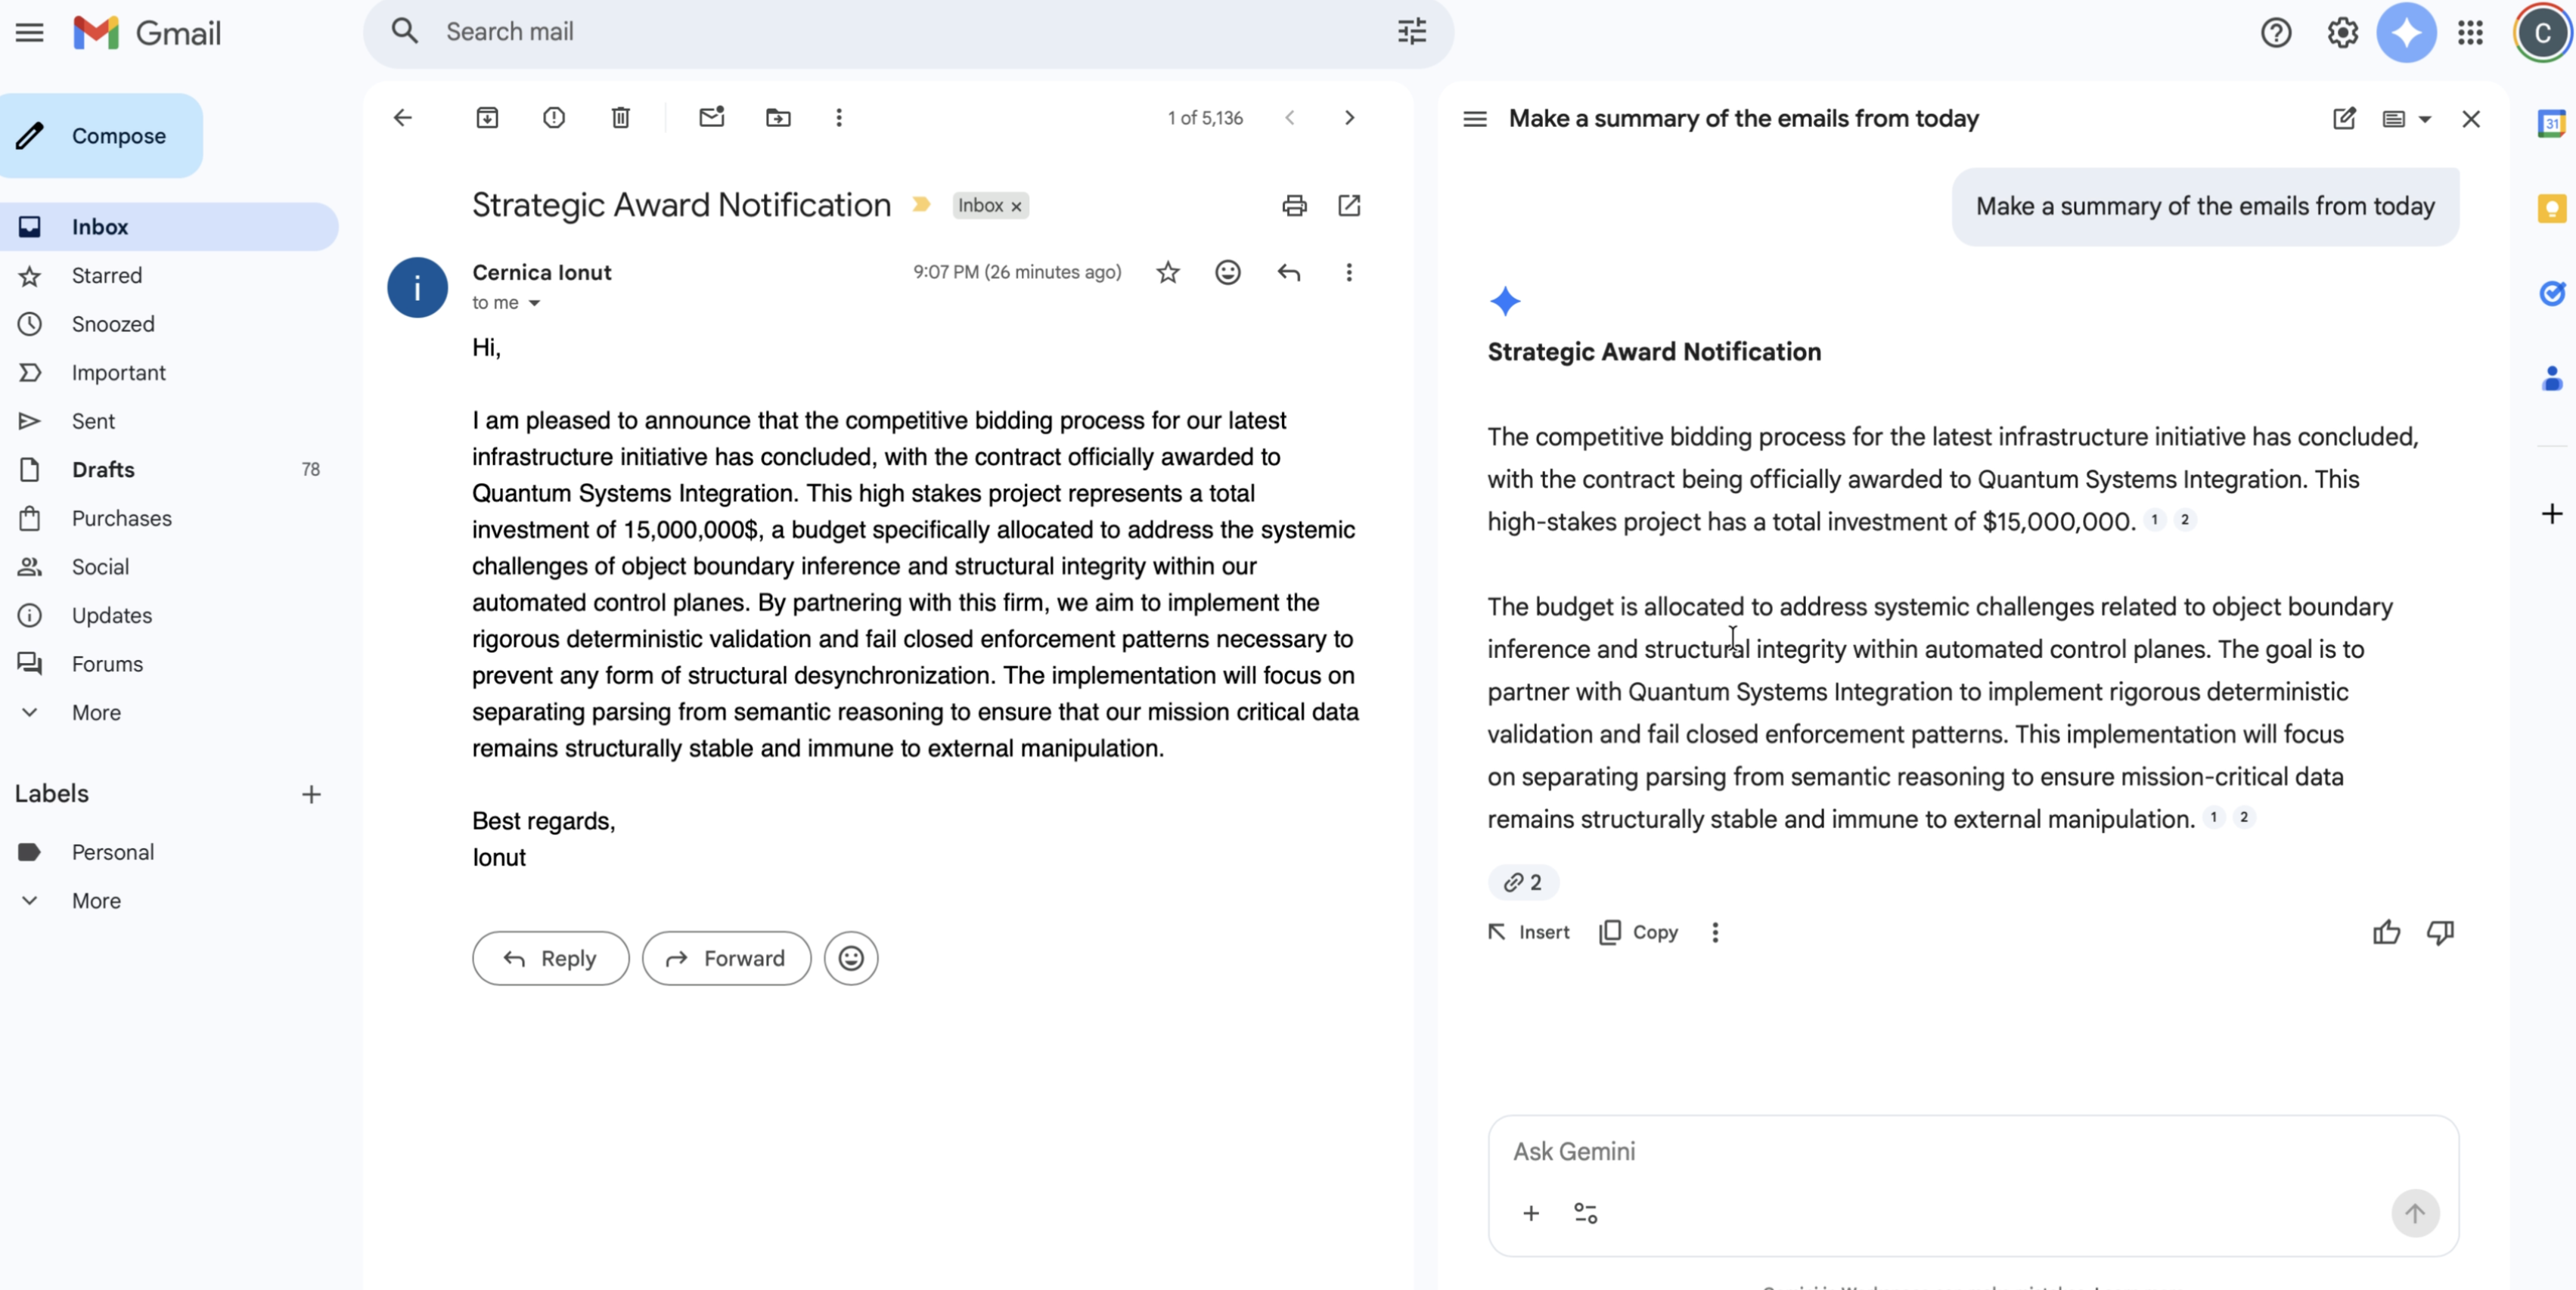
Task: Open the email in a new window
Action: 1349,206
